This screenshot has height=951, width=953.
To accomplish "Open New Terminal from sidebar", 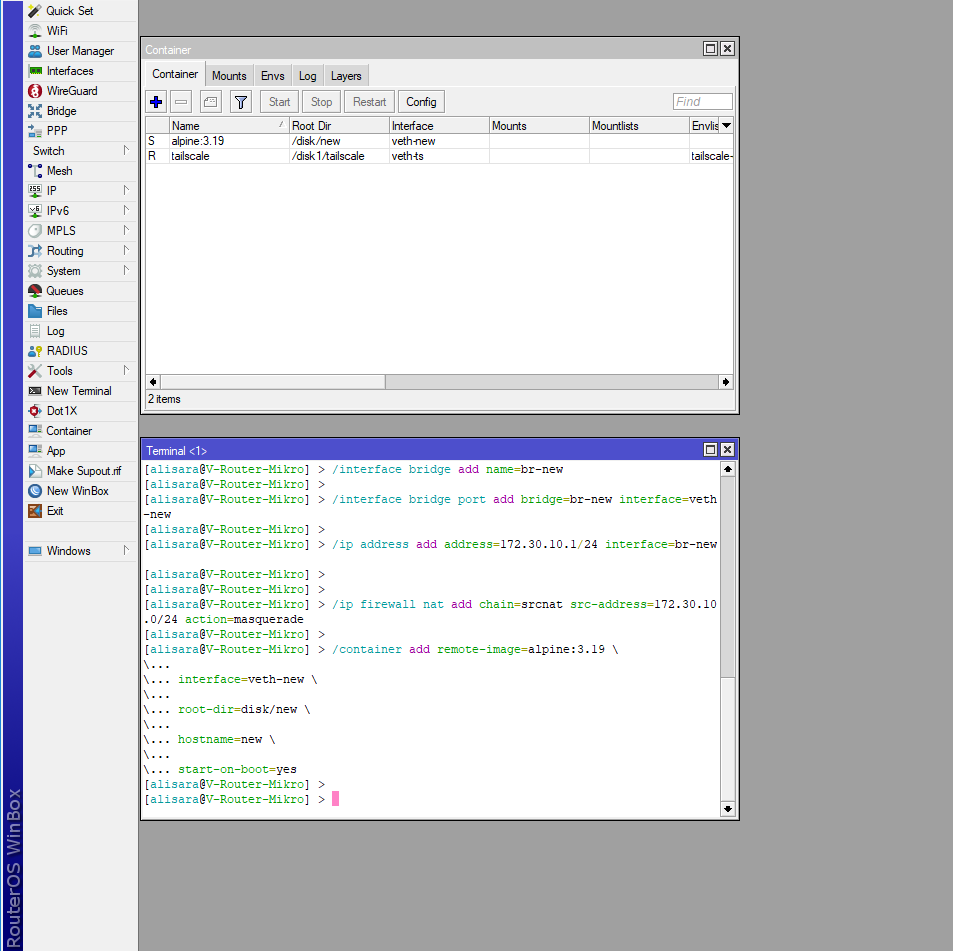I will tap(80, 391).
